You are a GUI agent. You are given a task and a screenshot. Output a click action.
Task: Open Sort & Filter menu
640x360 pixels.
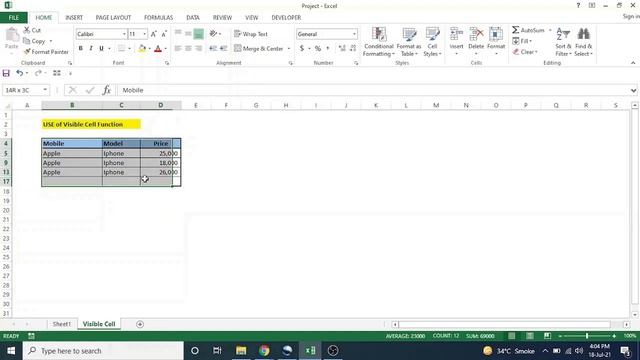(563, 42)
